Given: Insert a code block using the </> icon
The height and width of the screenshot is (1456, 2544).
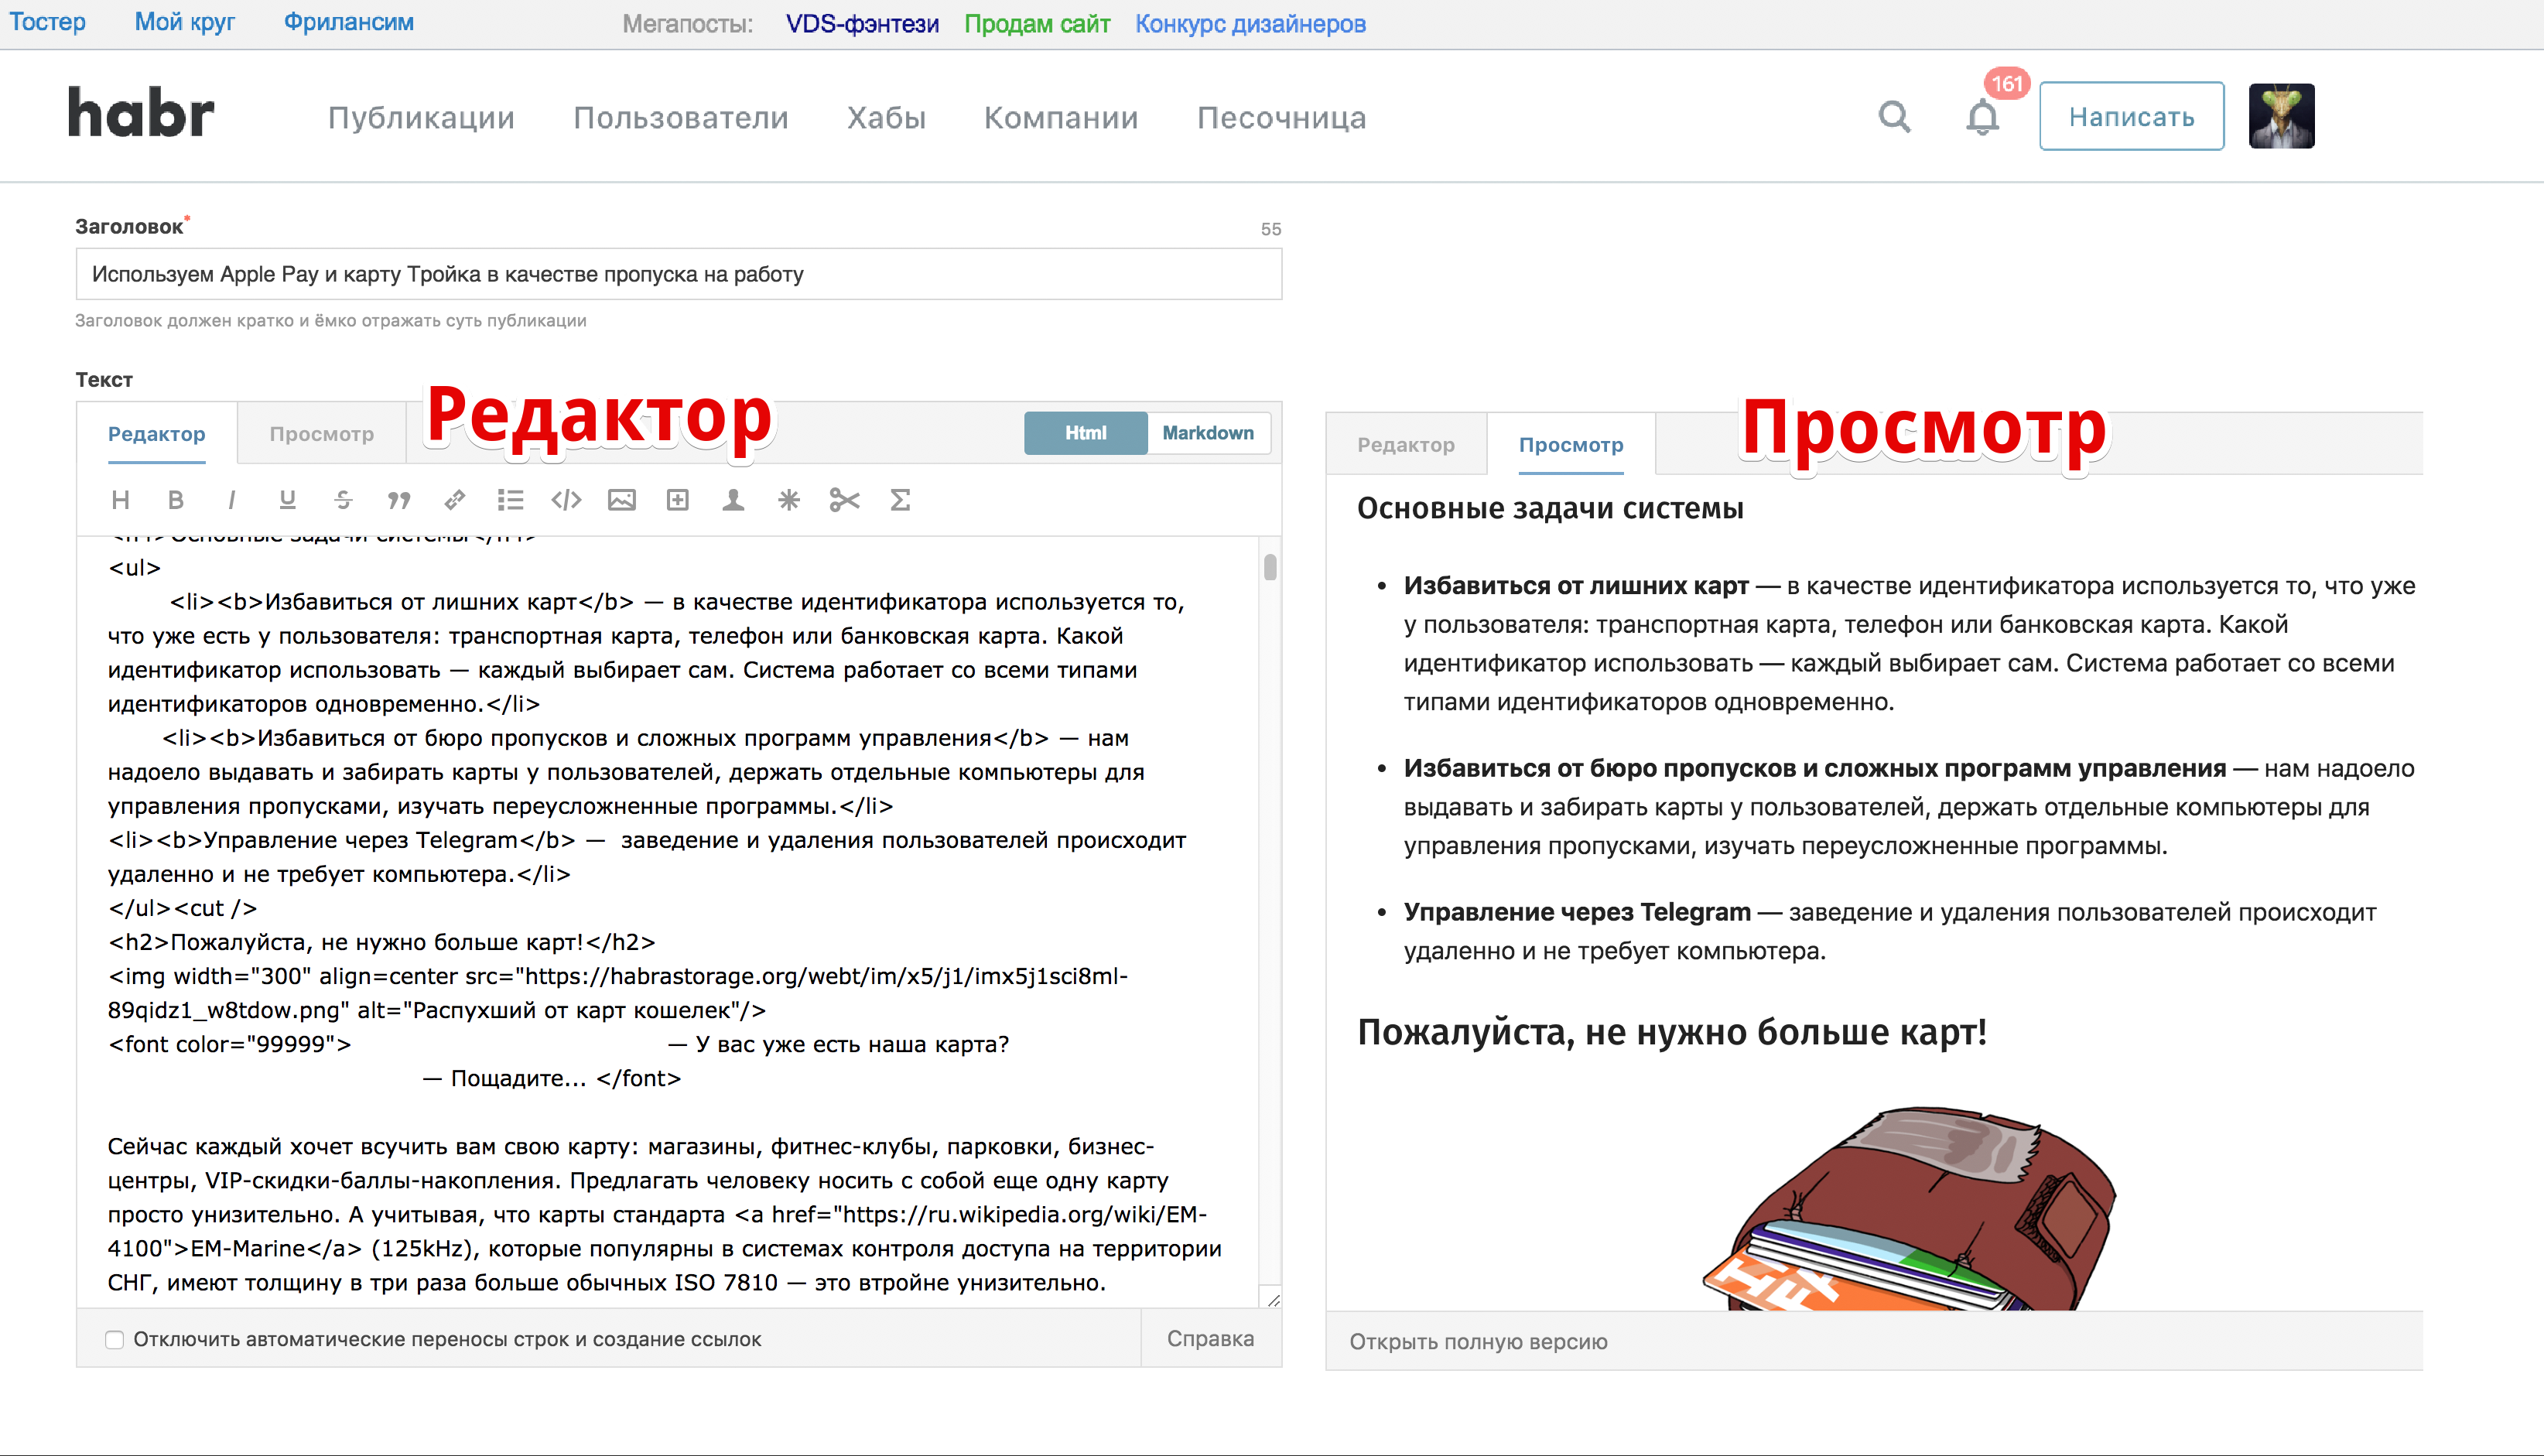Looking at the screenshot, I should point(566,500).
